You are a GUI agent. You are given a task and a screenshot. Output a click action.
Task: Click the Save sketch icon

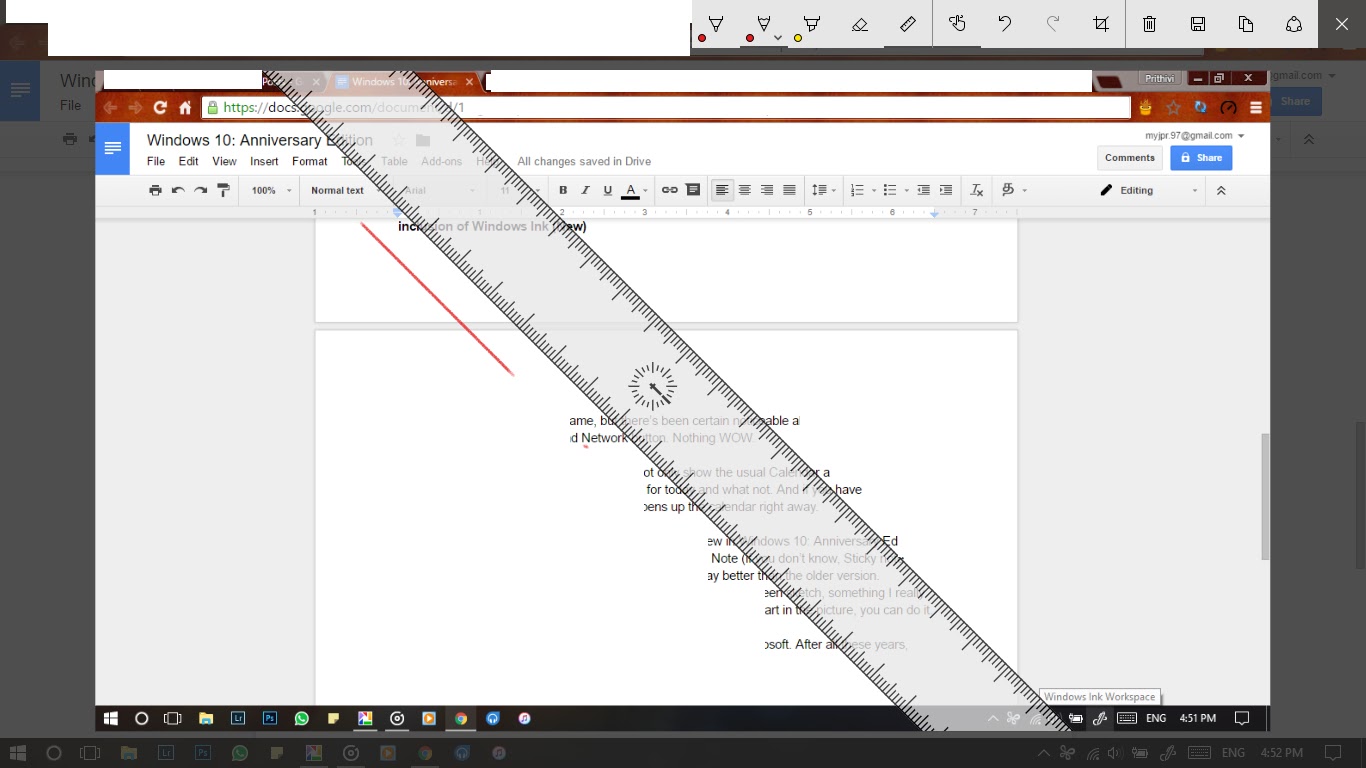click(1197, 24)
